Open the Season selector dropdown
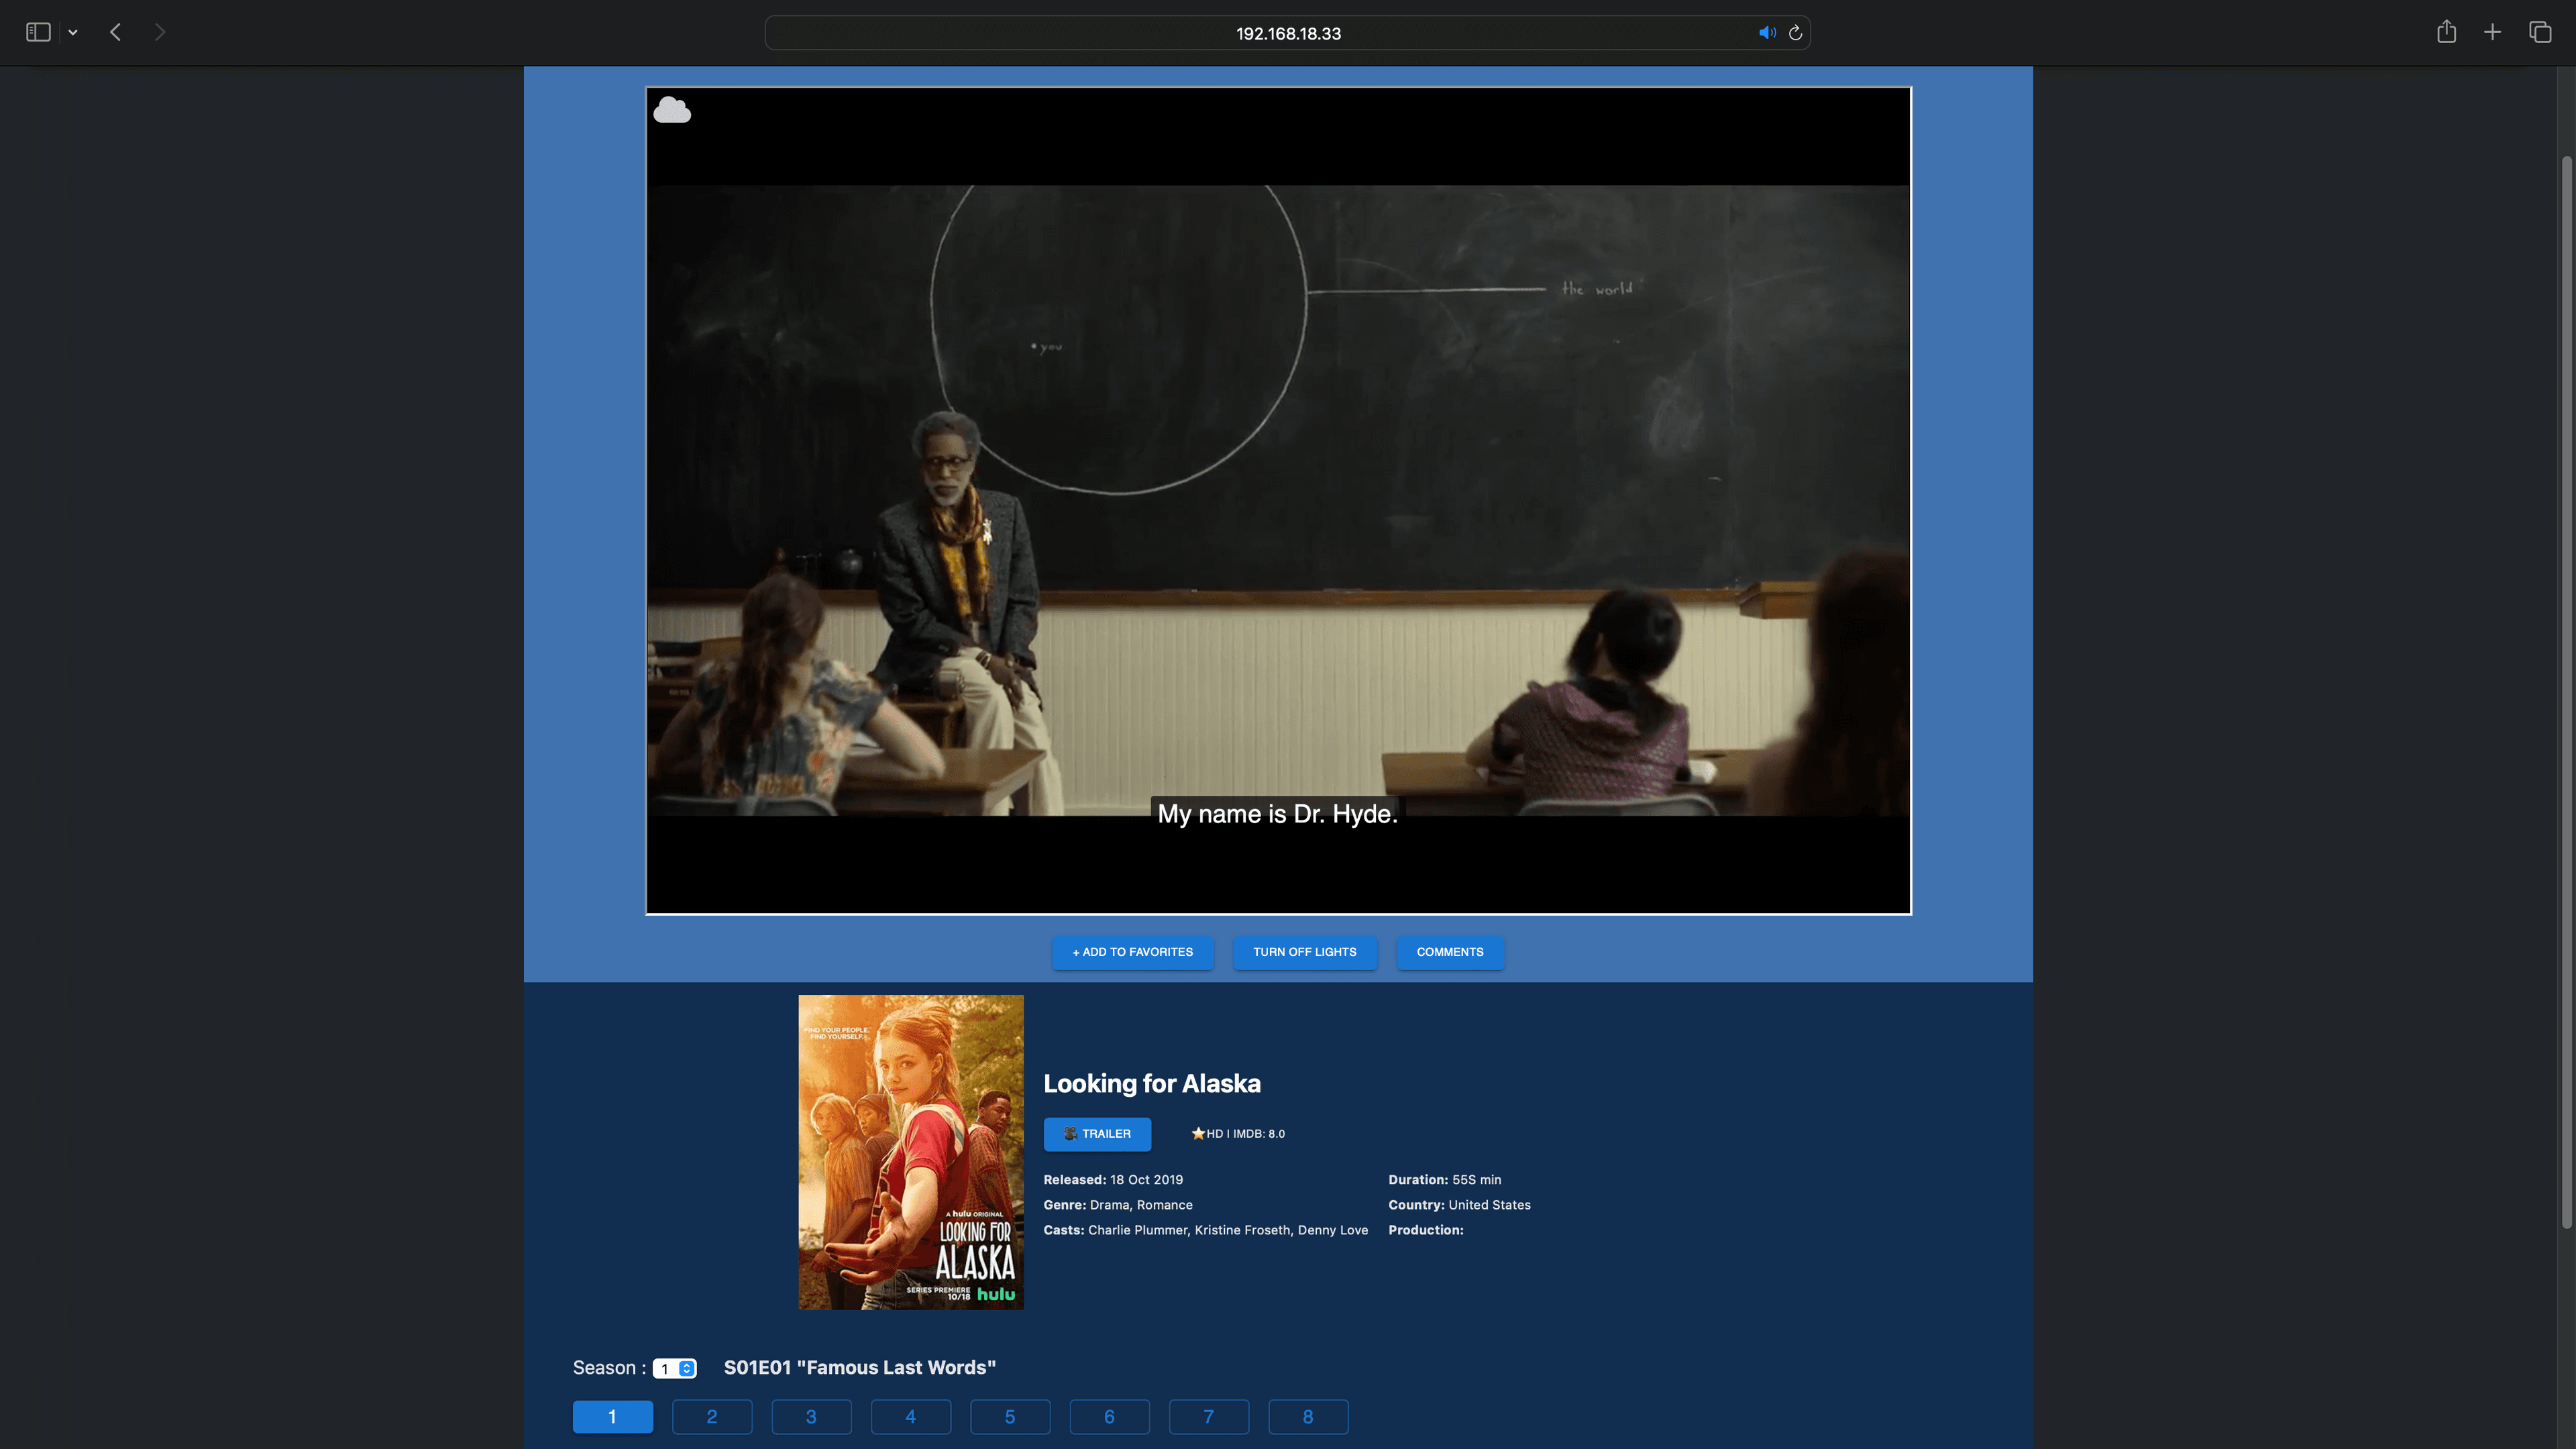The height and width of the screenshot is (1449, 2576). (675, 1368)
